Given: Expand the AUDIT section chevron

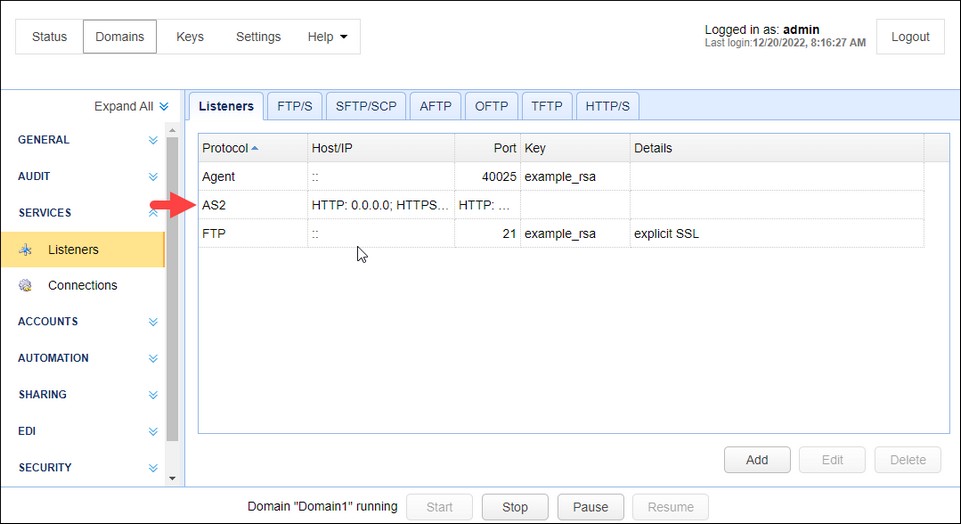Looking at the screenshot, I should (x=153, y=177).
